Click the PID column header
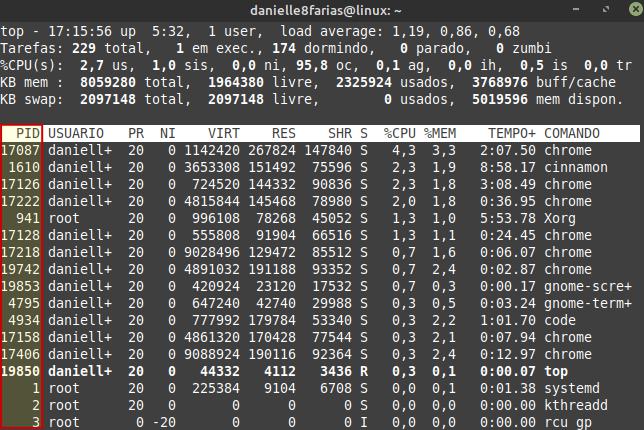The height and width of the screenshot is (430, 644). point(27,133)
